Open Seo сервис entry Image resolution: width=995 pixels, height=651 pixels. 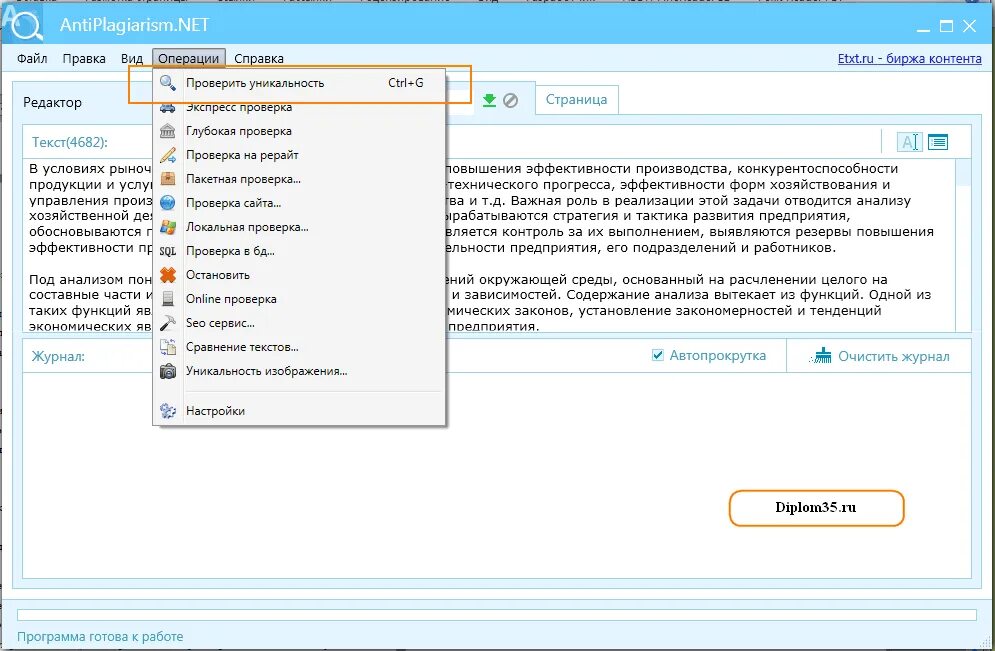point(300,323)
